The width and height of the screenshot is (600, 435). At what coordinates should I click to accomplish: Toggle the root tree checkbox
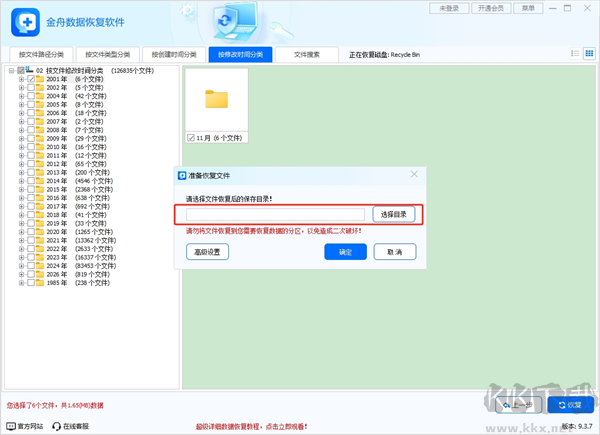21,70
